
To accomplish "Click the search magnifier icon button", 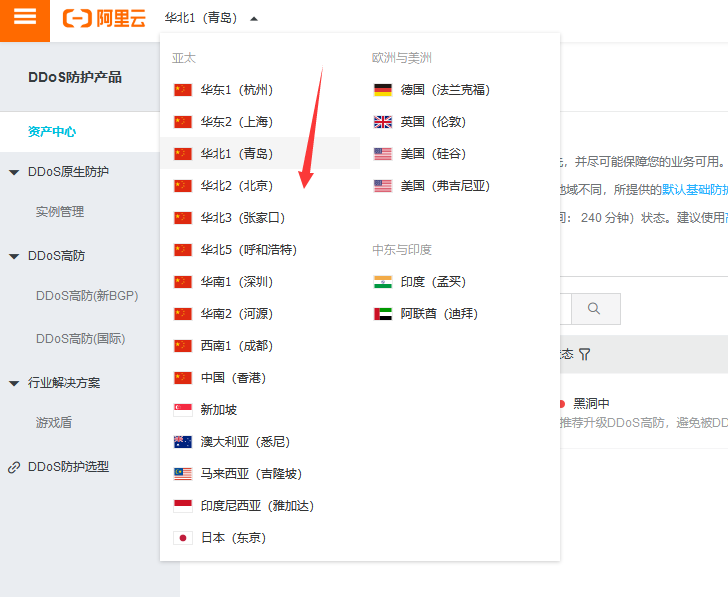I will tap(595, 309).
